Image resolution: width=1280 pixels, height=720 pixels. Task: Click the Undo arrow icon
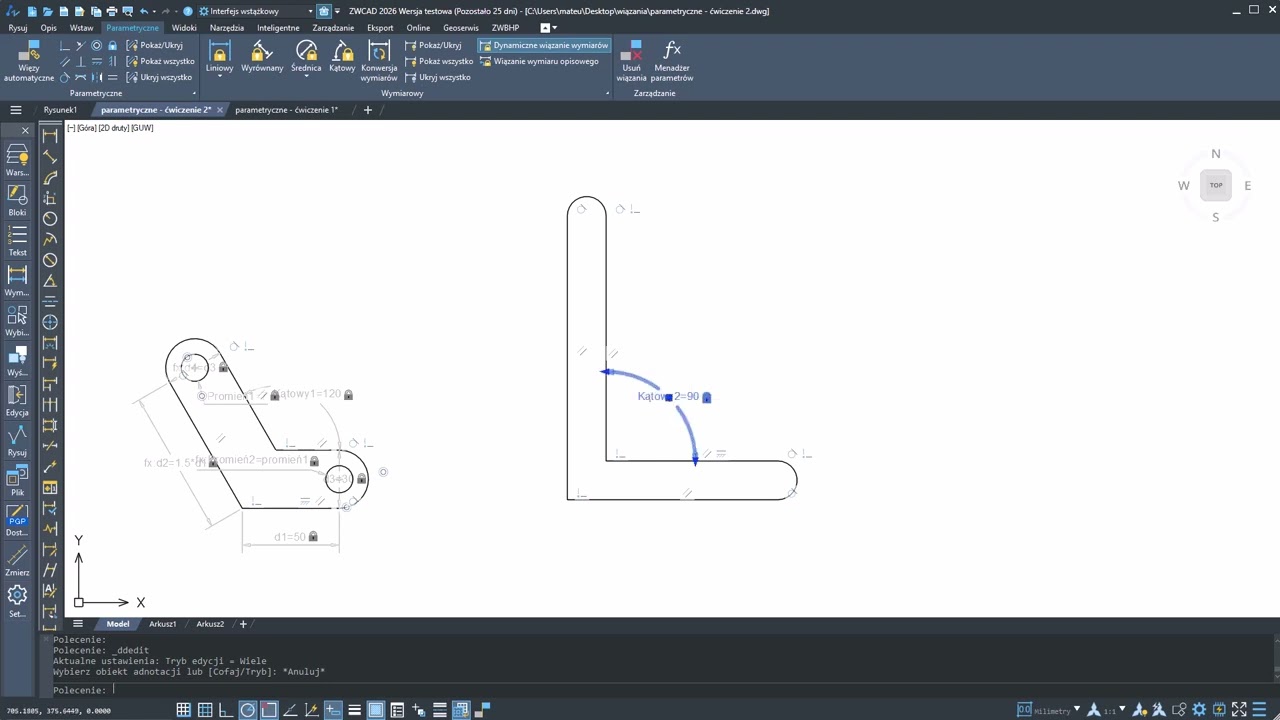[x=144, y=11]
